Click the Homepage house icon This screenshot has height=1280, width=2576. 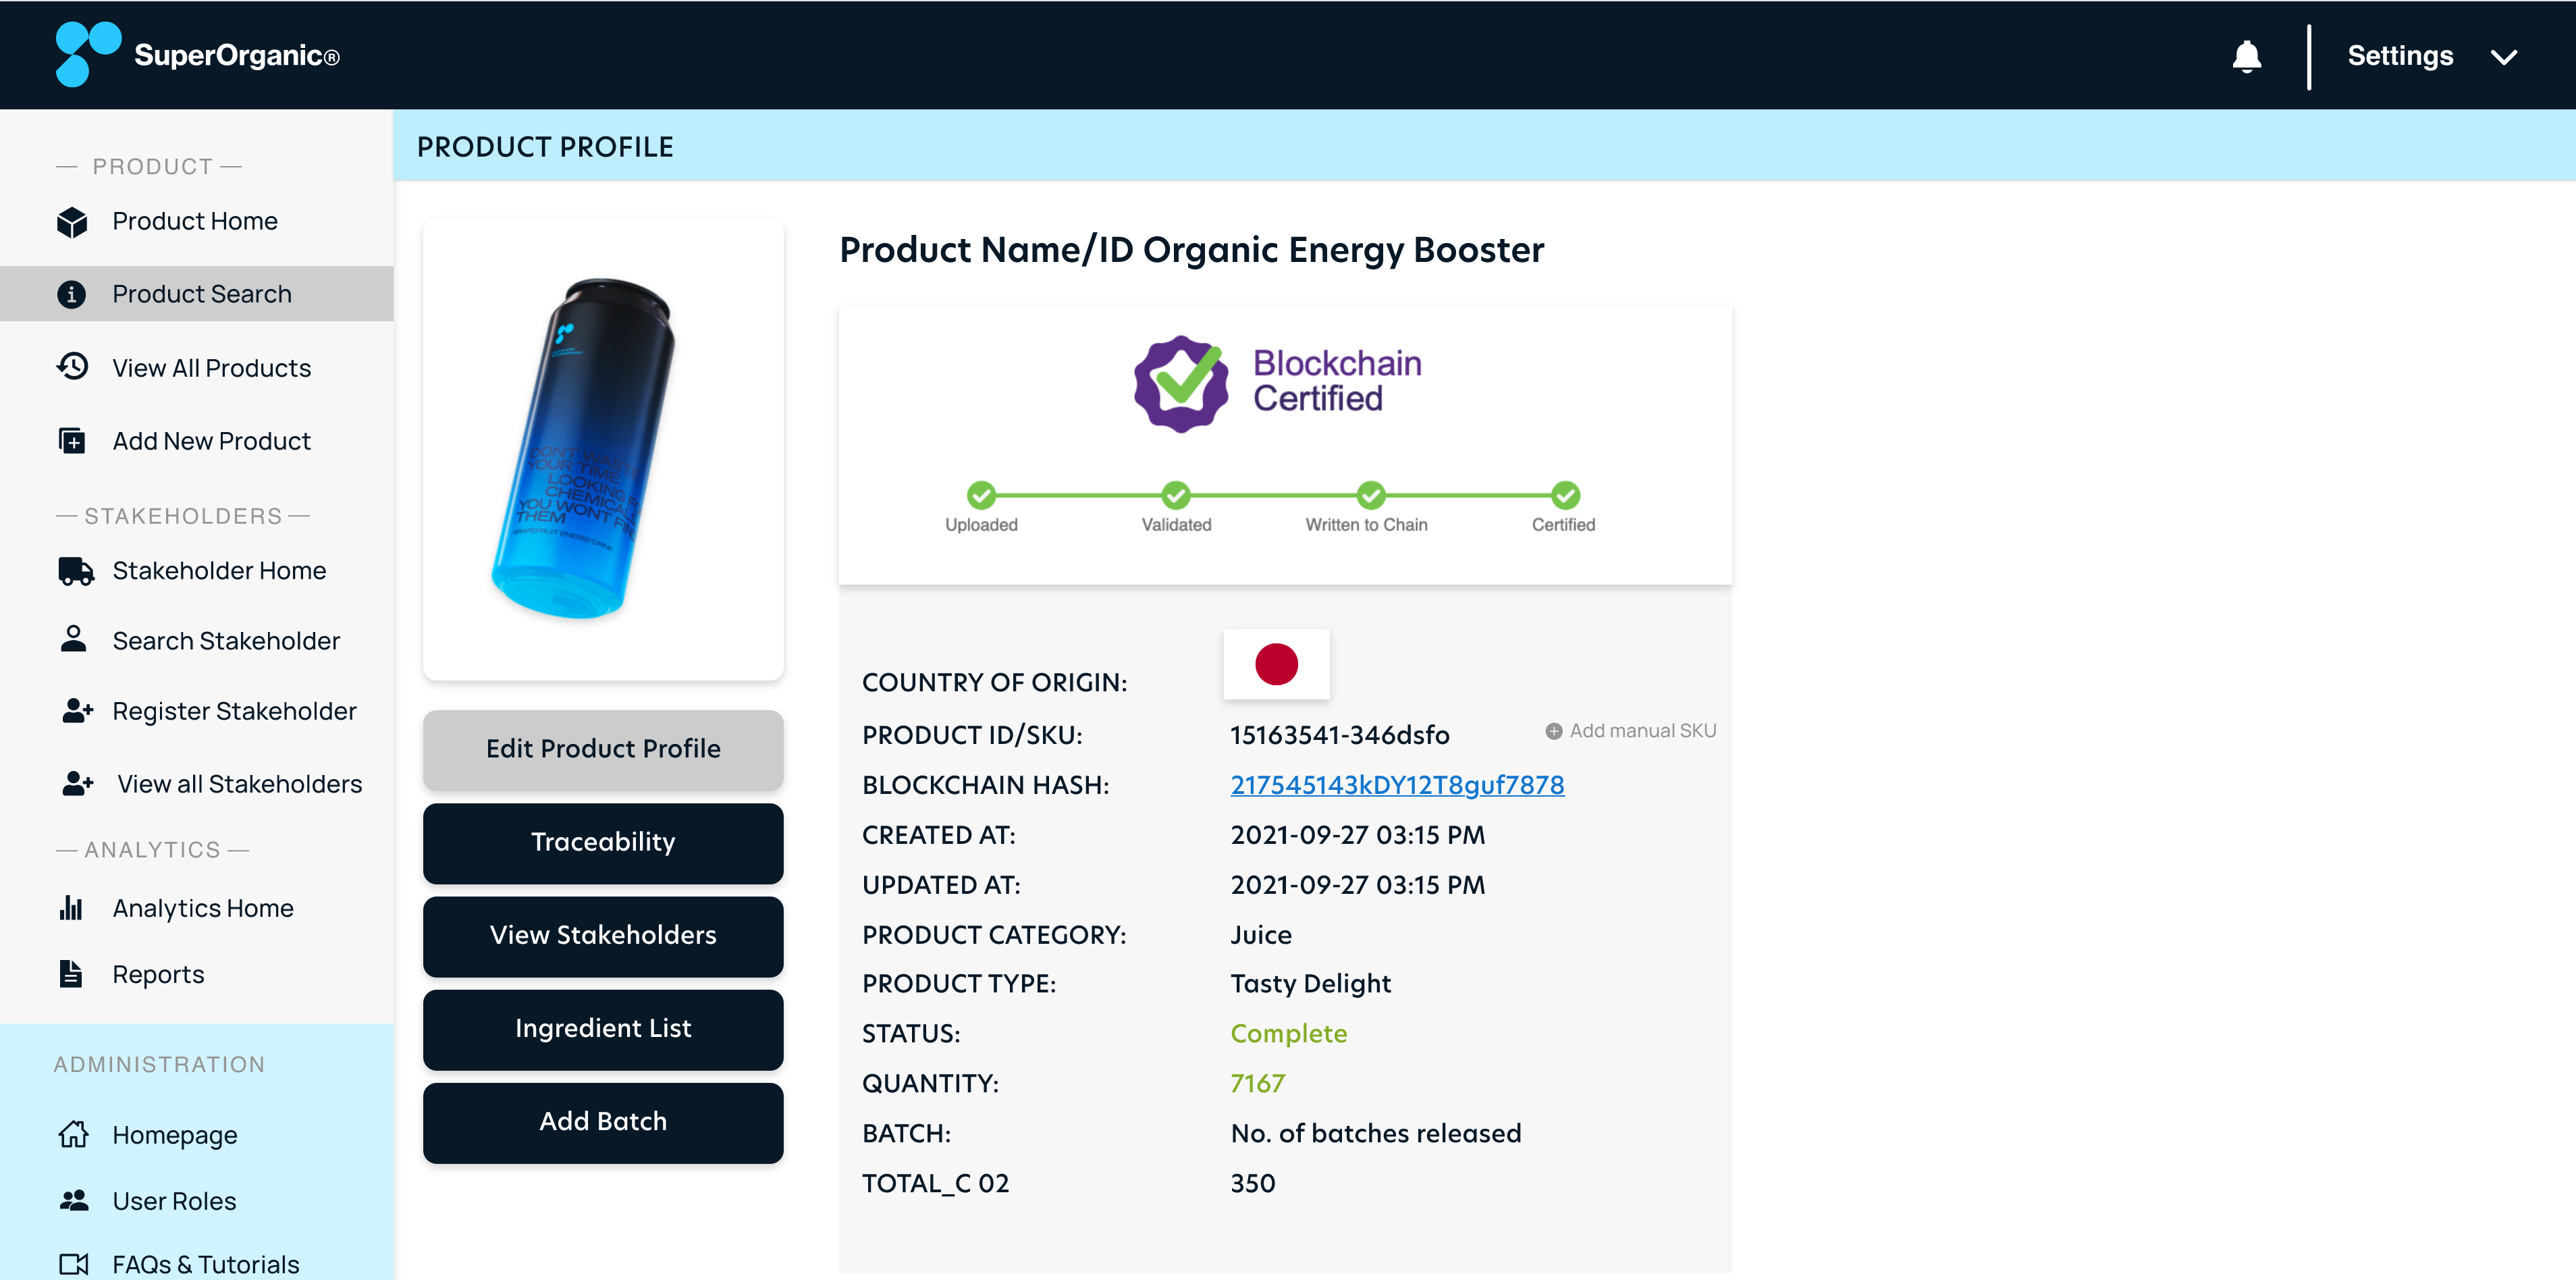pyautogui.click(x=73, y=1134)
